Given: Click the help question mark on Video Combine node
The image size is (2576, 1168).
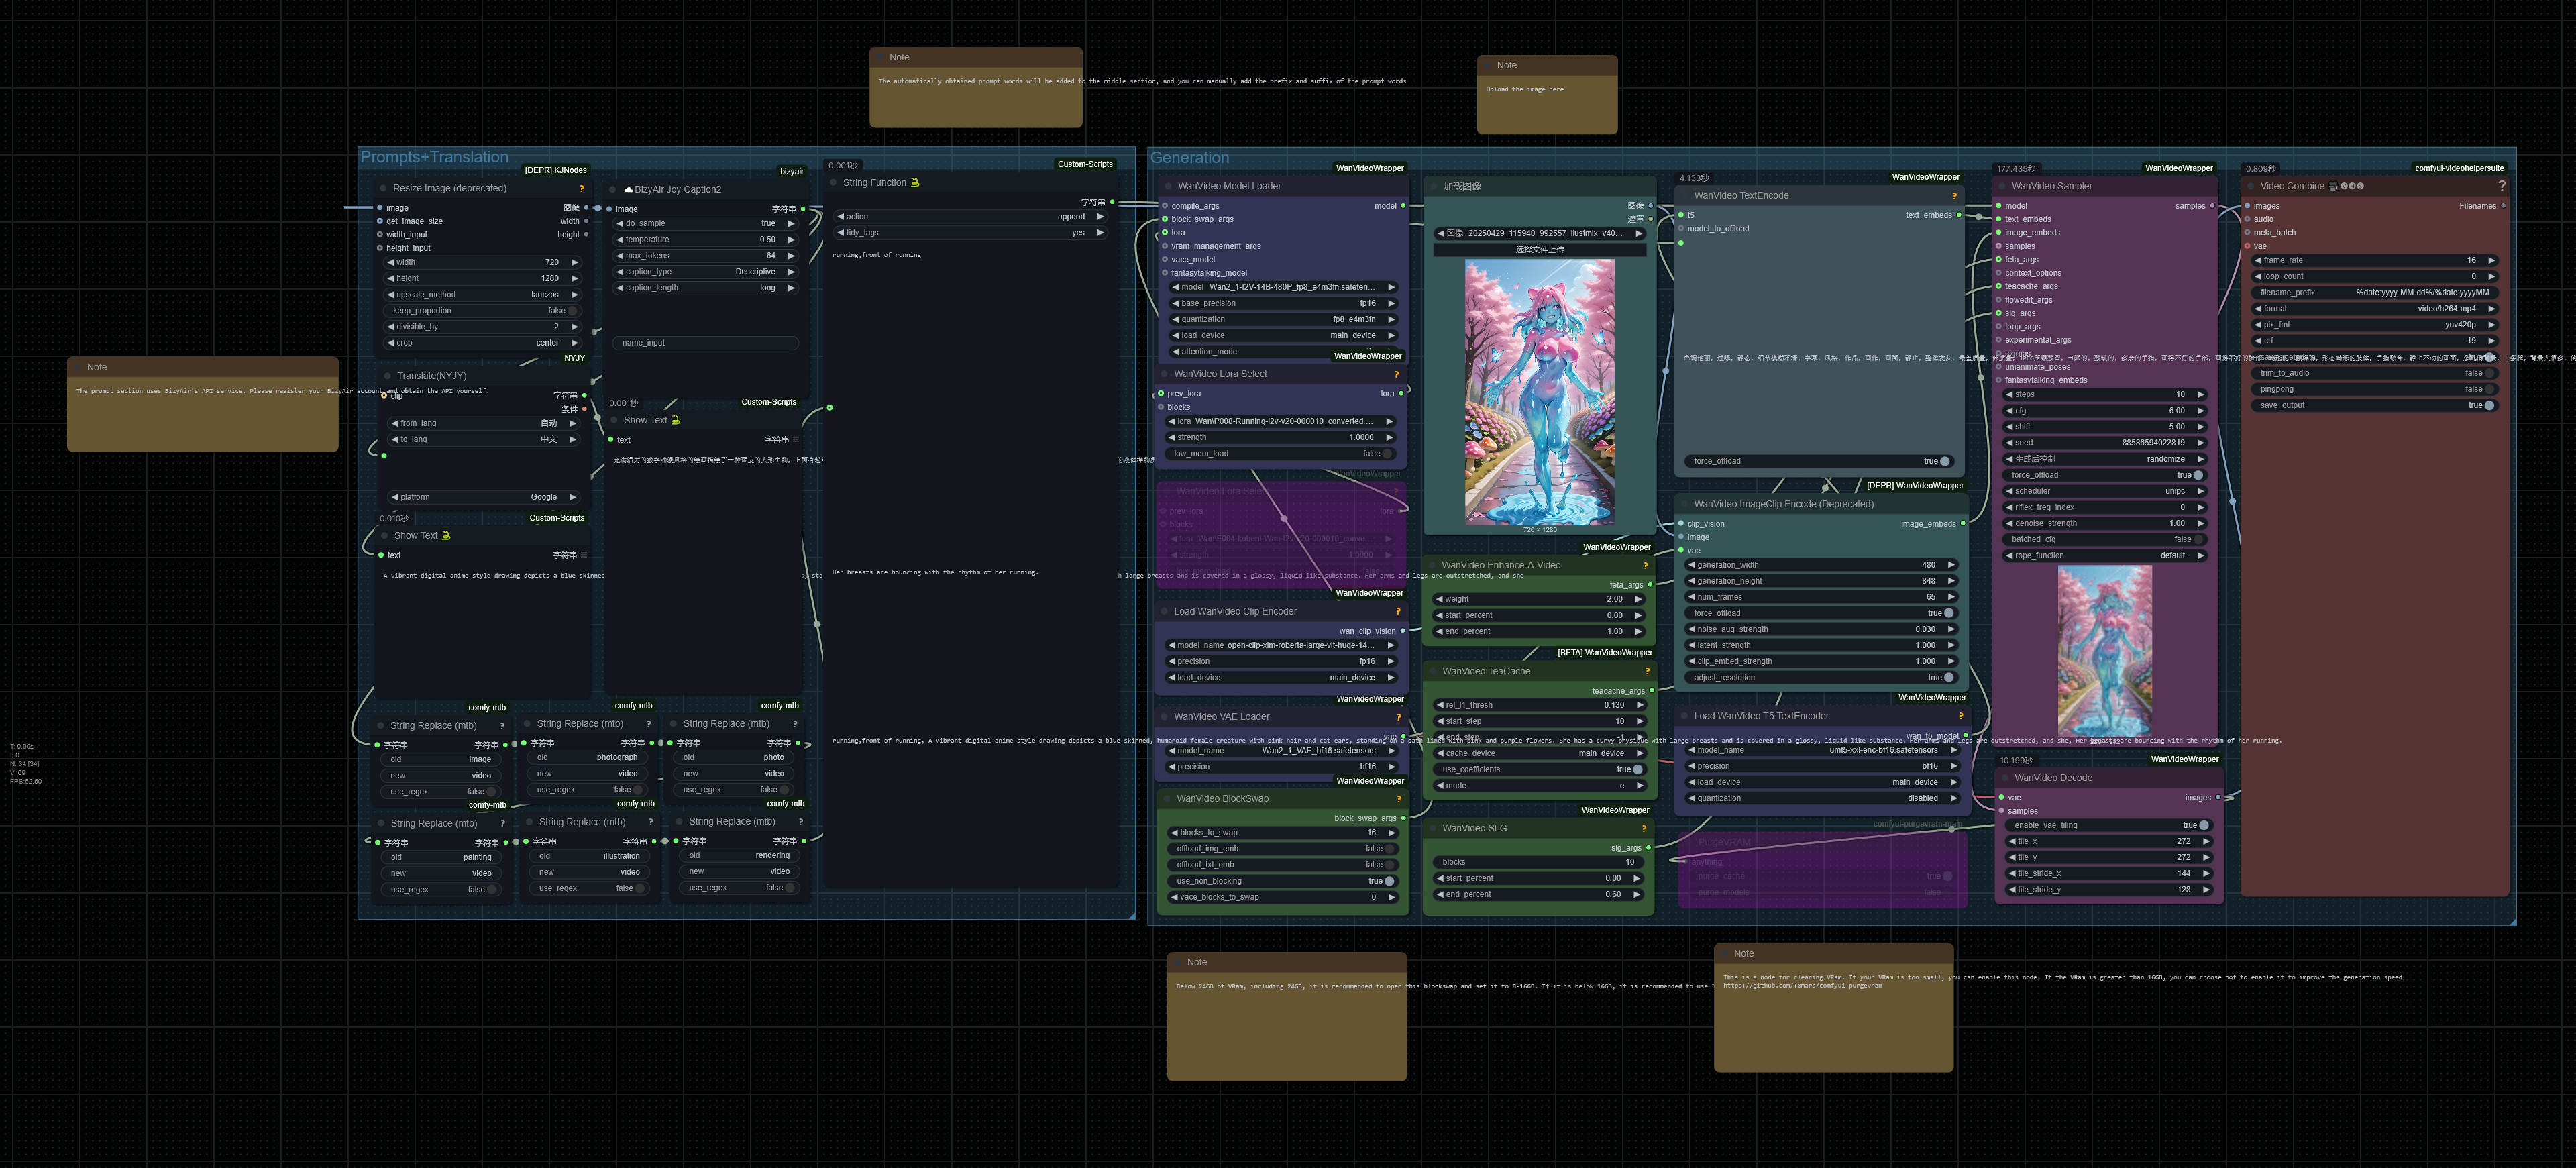Looking at the screenshot, I should tap(2501, 186).
